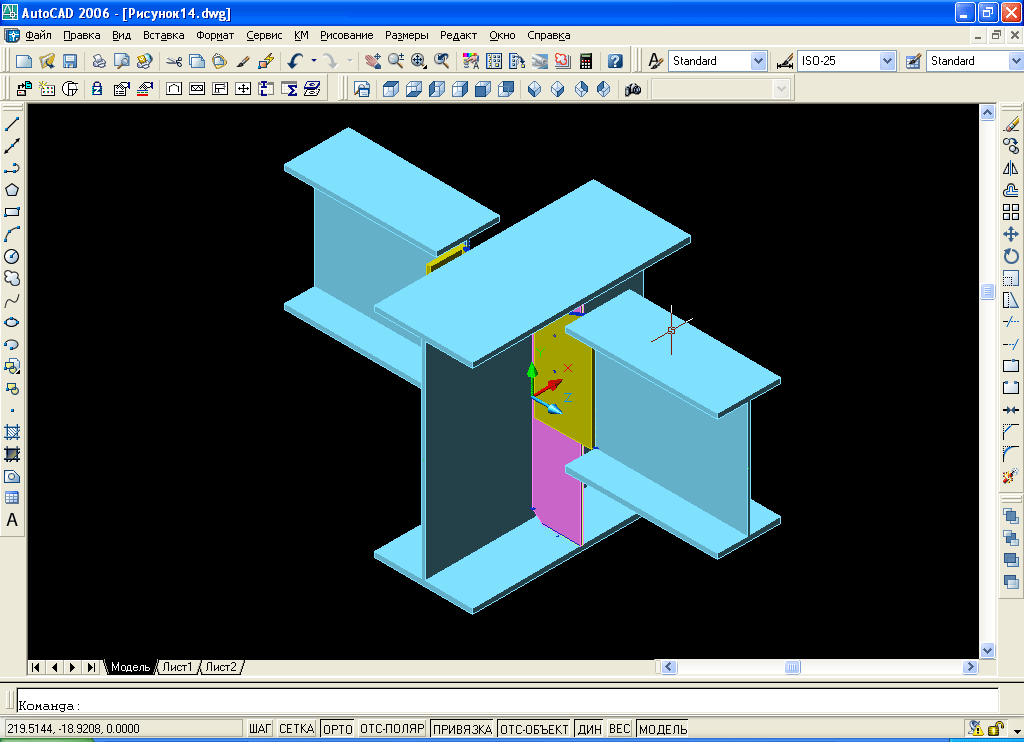
Task: Activate the Rotate modify tool
Action: [1011, 256]
